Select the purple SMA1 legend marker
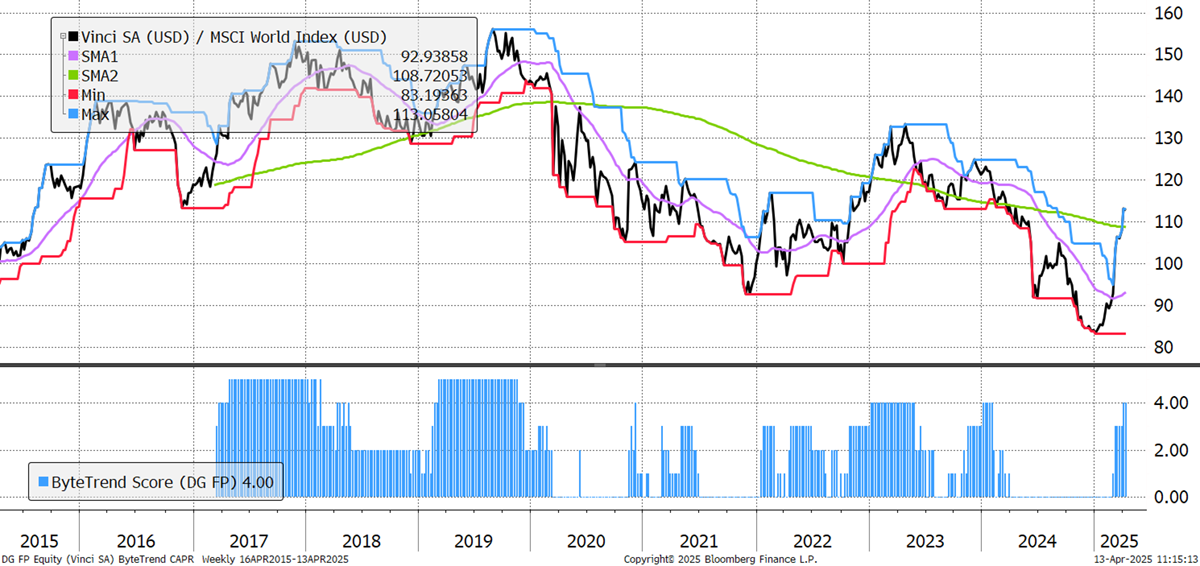The height and width of the screenshot is (566, 1200). (72, 57)
